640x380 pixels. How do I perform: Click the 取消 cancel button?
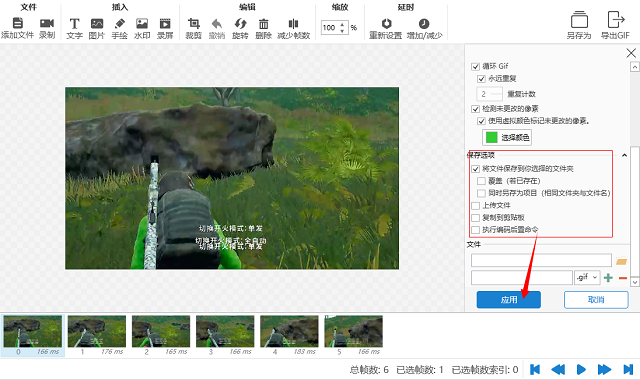pos(596,300)
